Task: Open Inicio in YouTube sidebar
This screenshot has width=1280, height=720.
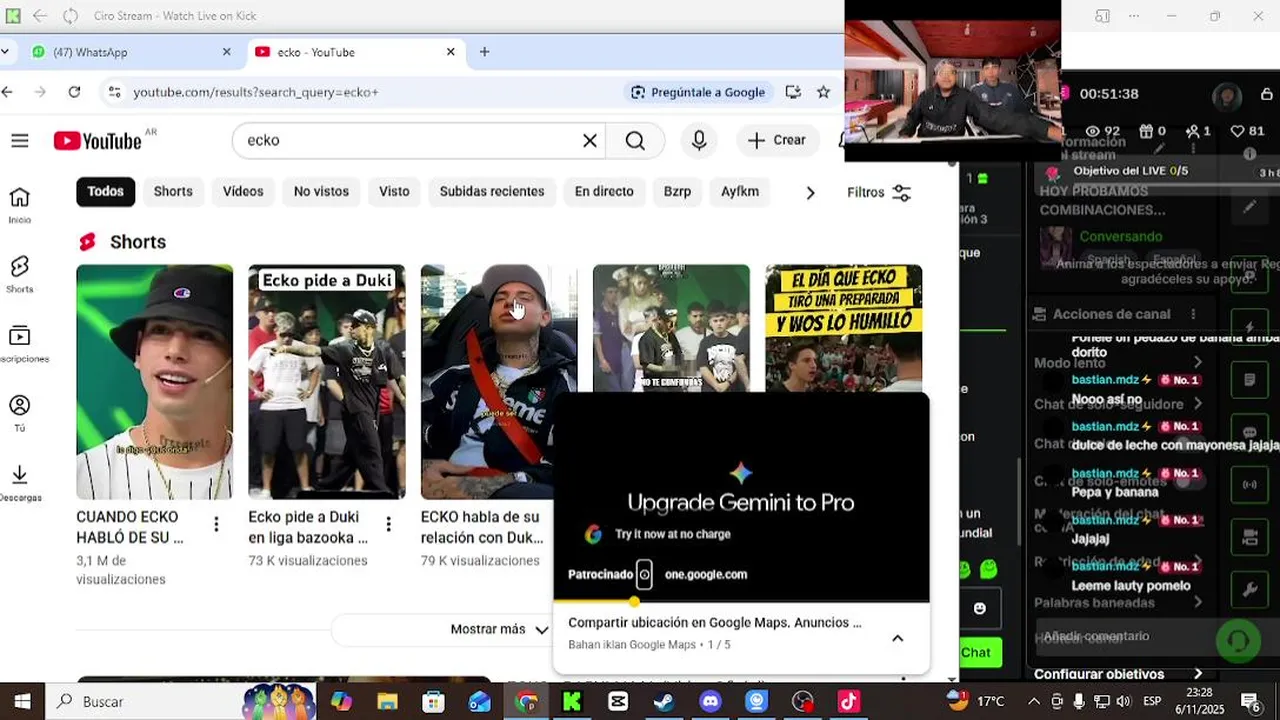Action: [x=20, y=205]
